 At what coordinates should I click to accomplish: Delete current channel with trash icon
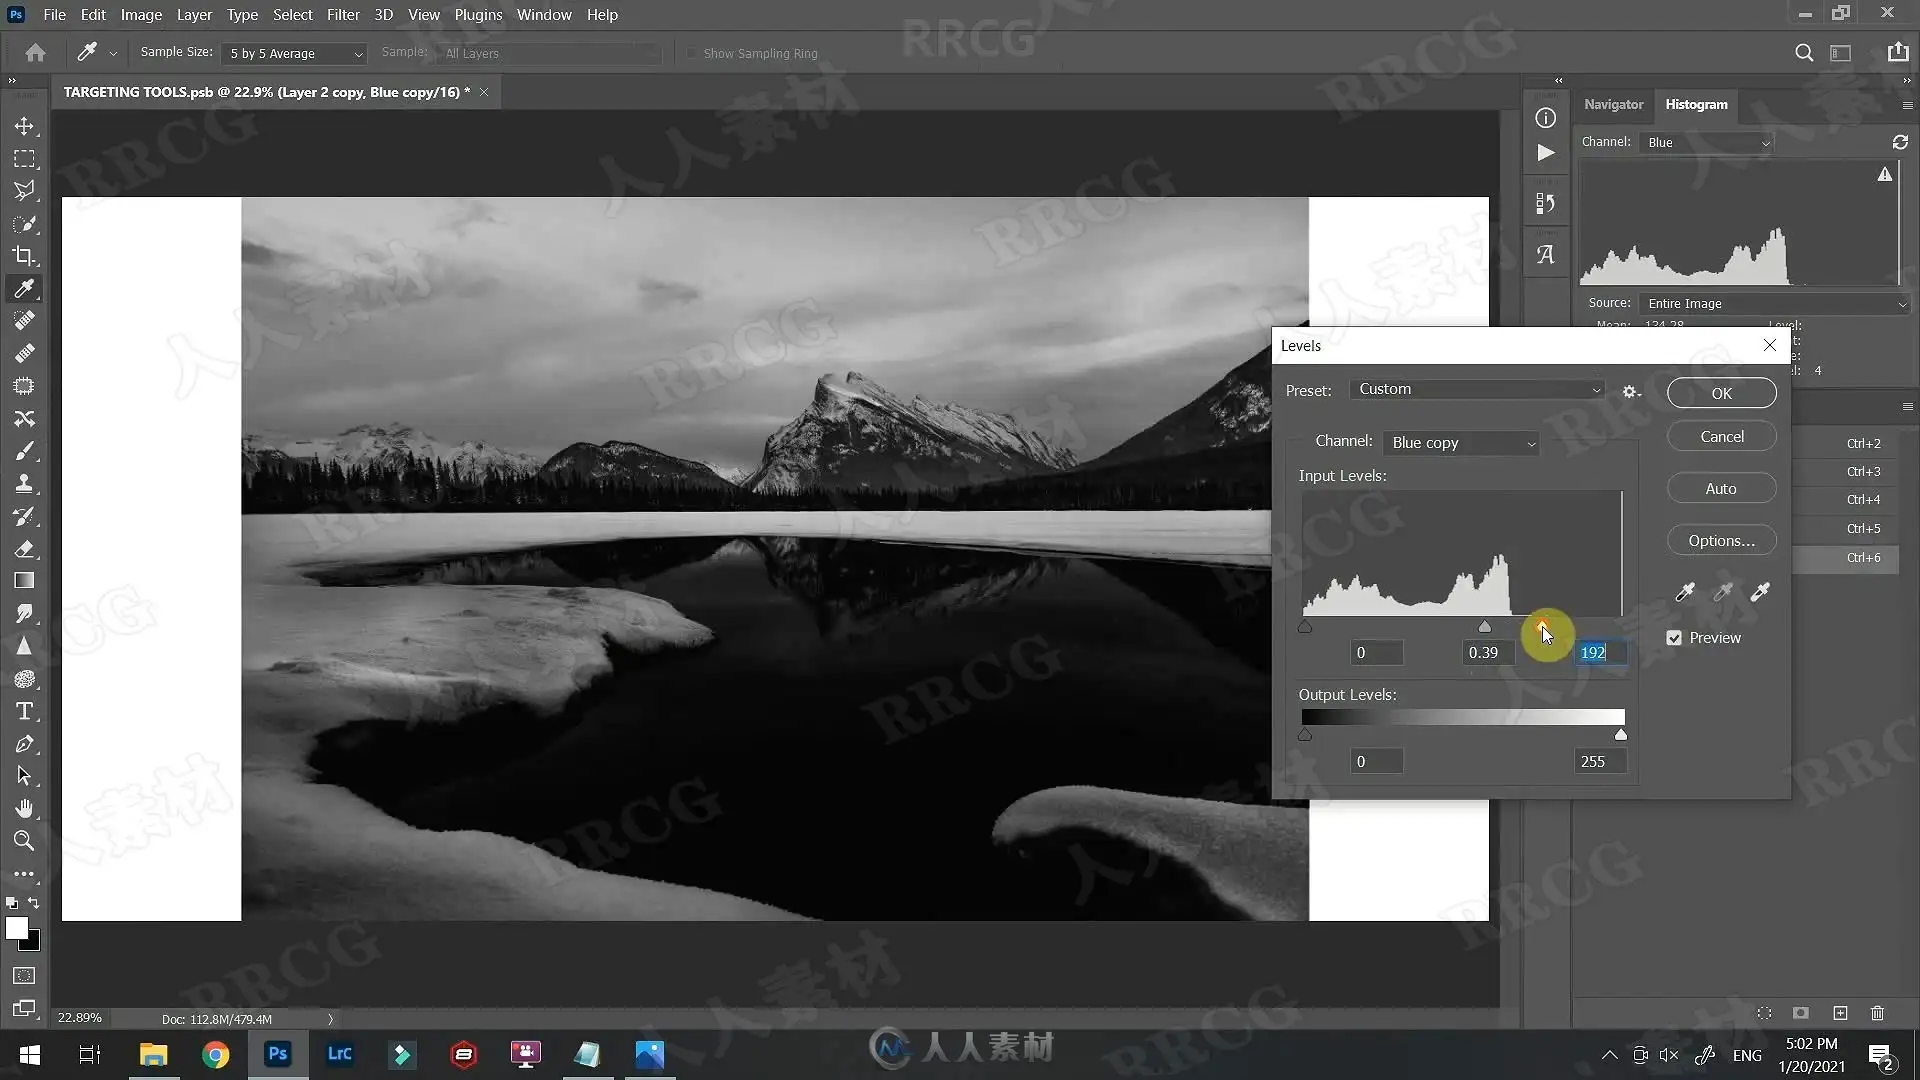pyautogui.click(x=1877, y=1013)
